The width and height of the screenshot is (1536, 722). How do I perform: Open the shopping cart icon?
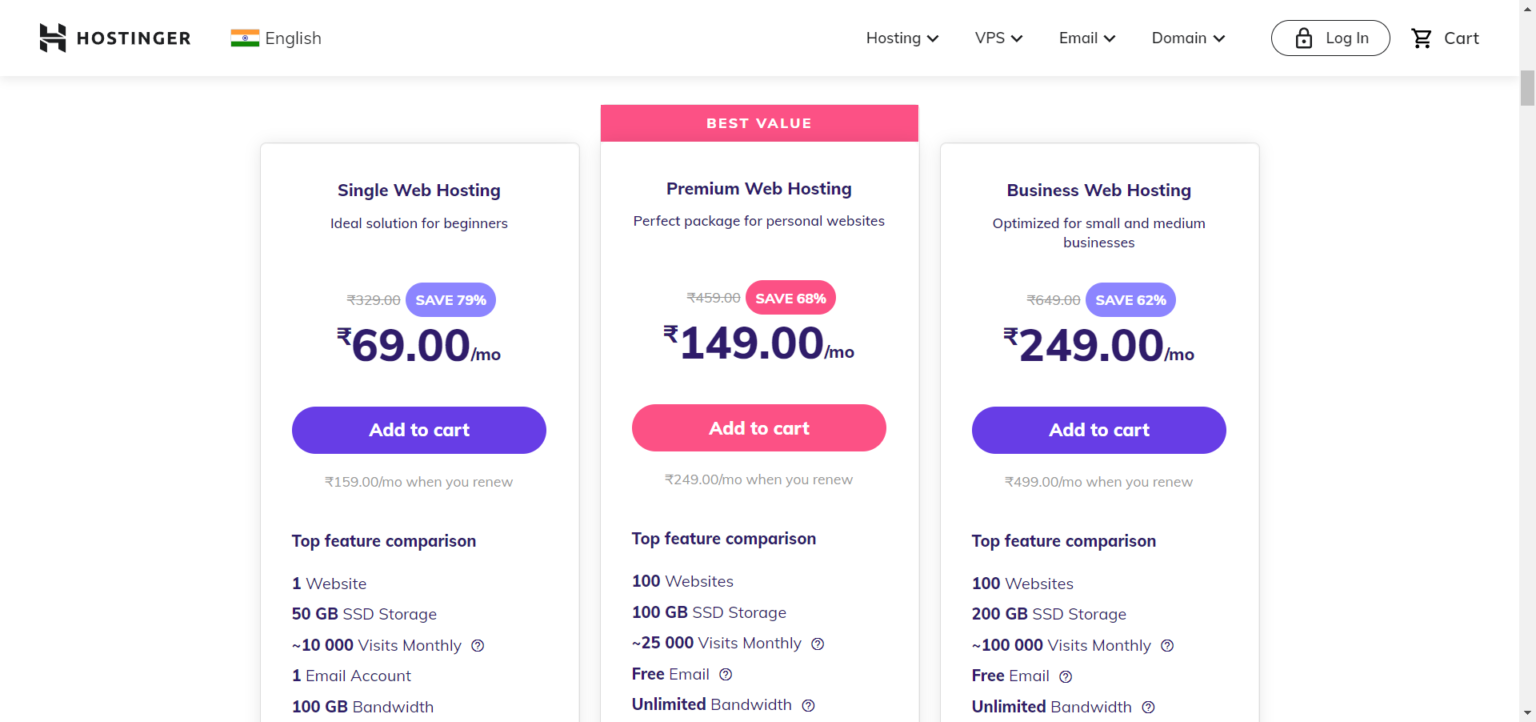pyautogui.click(x=1421, y=38)
